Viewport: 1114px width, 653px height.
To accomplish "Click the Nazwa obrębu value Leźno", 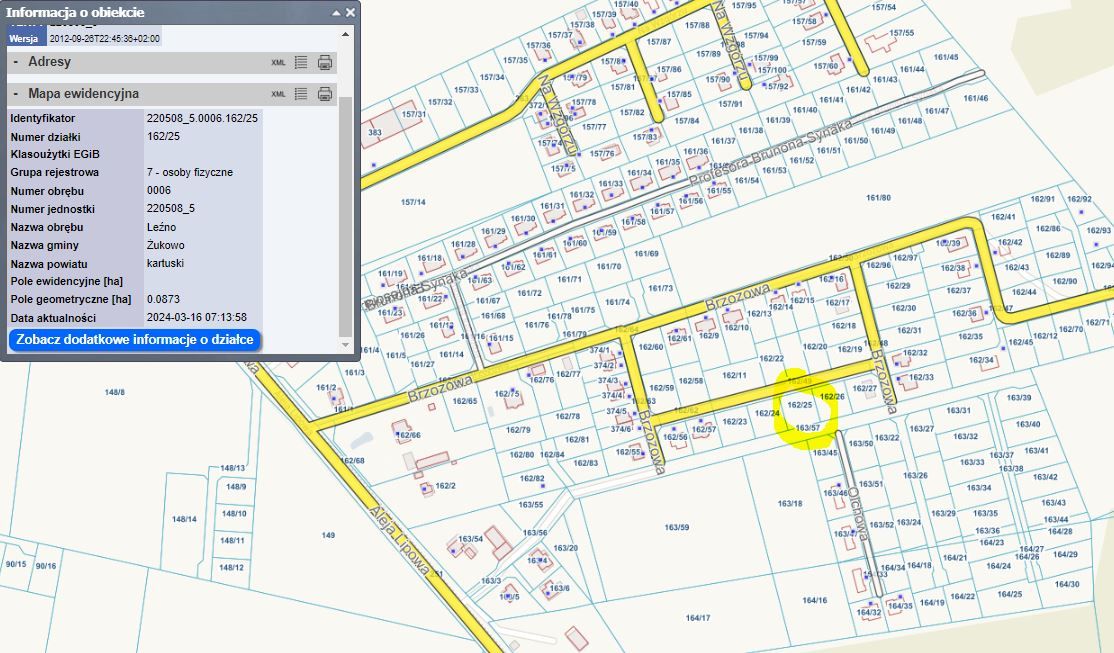I will pos(161,227).
